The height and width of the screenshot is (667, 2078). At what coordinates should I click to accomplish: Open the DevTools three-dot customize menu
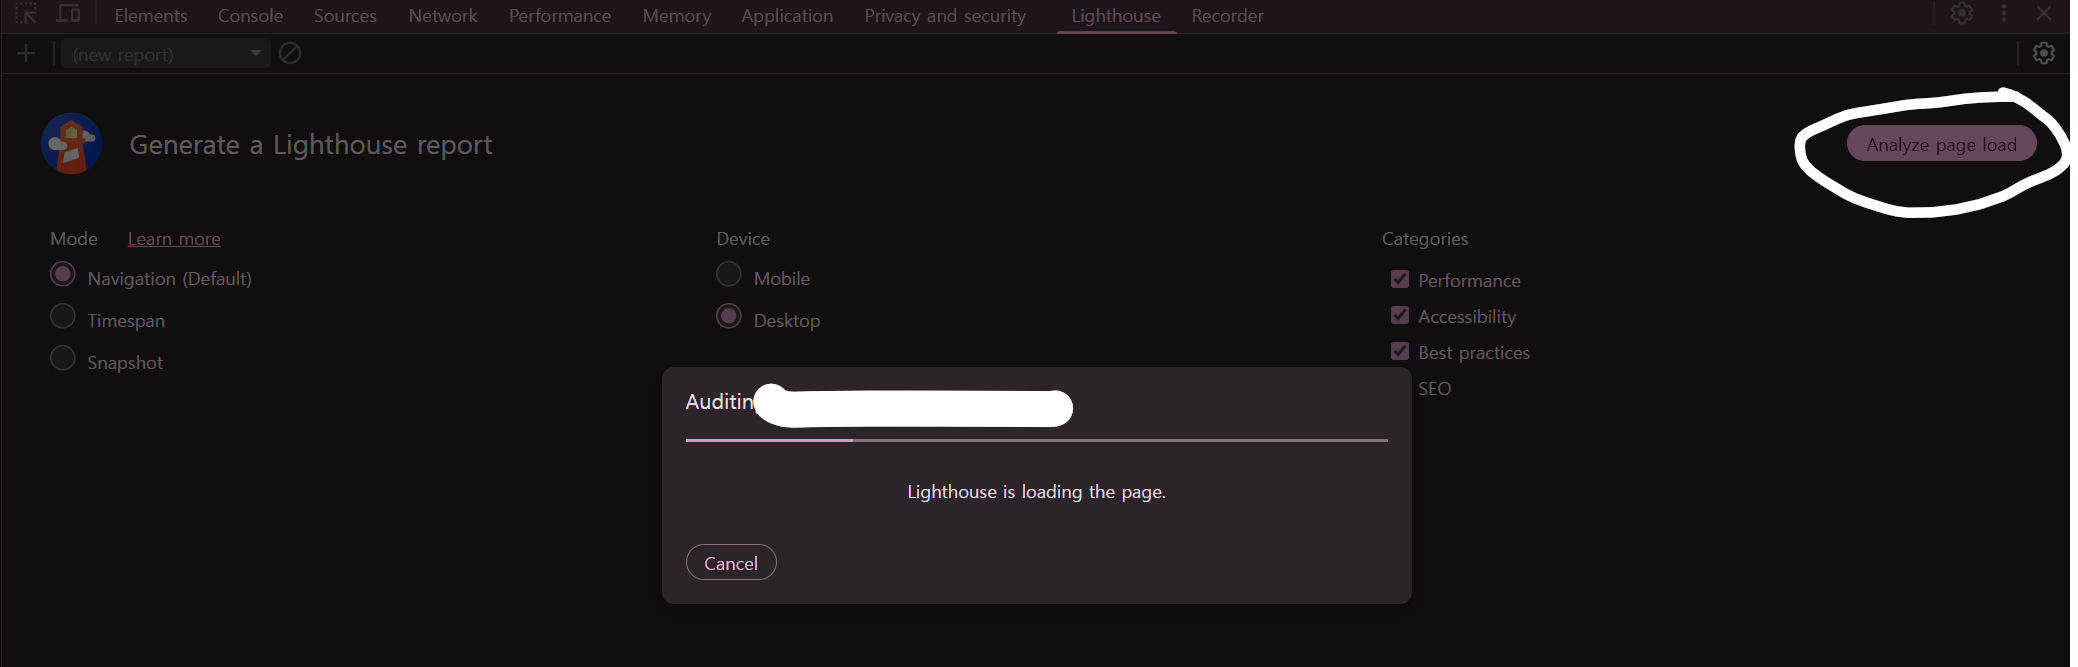[x=2003, y=14]
